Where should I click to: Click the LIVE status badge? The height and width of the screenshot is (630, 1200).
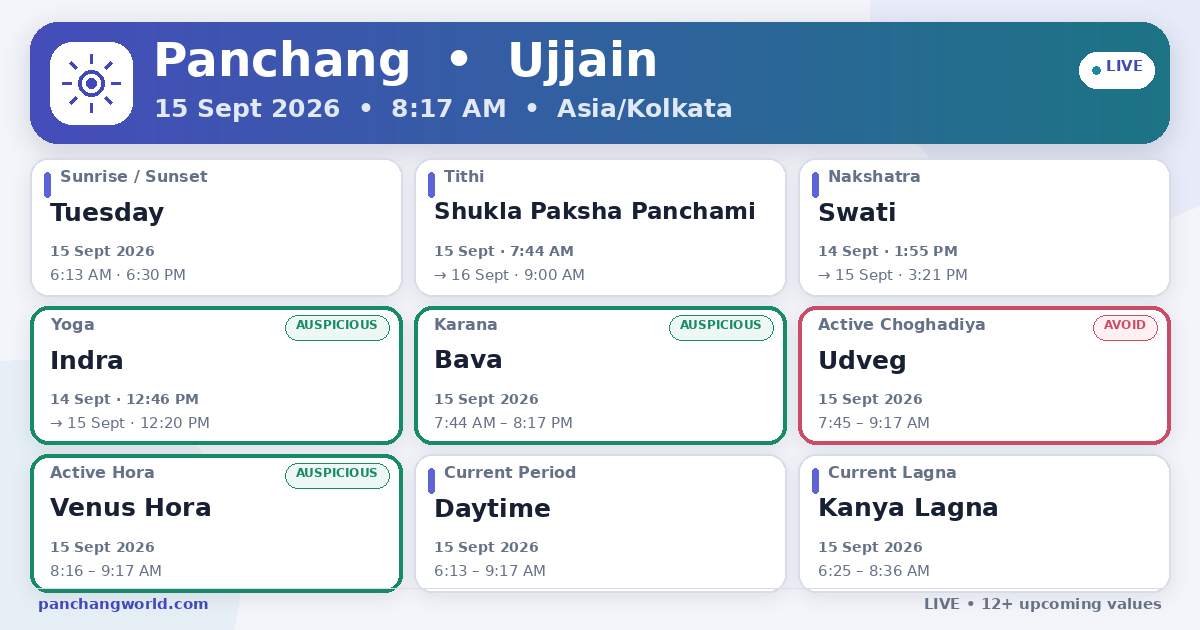tap(1116, 70)
